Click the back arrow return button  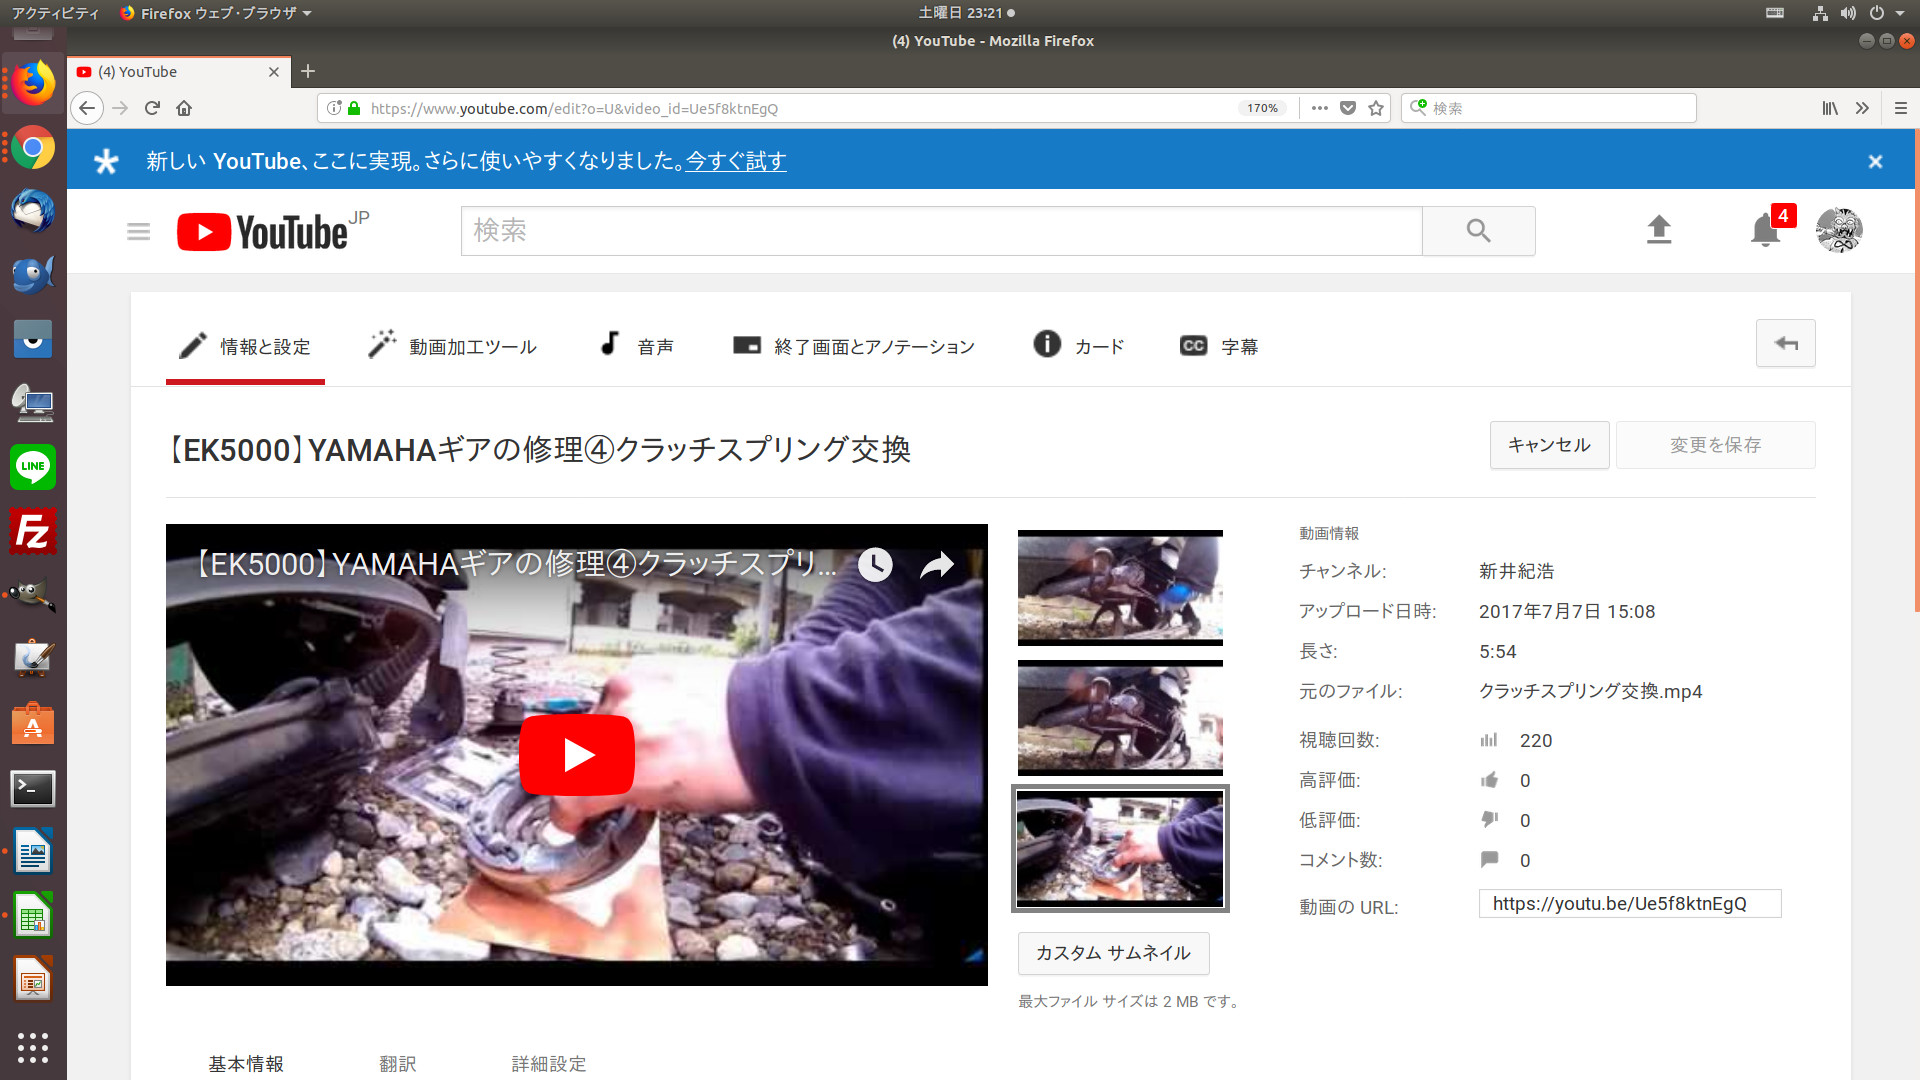pyautogui.click(x=1785, y=344)
